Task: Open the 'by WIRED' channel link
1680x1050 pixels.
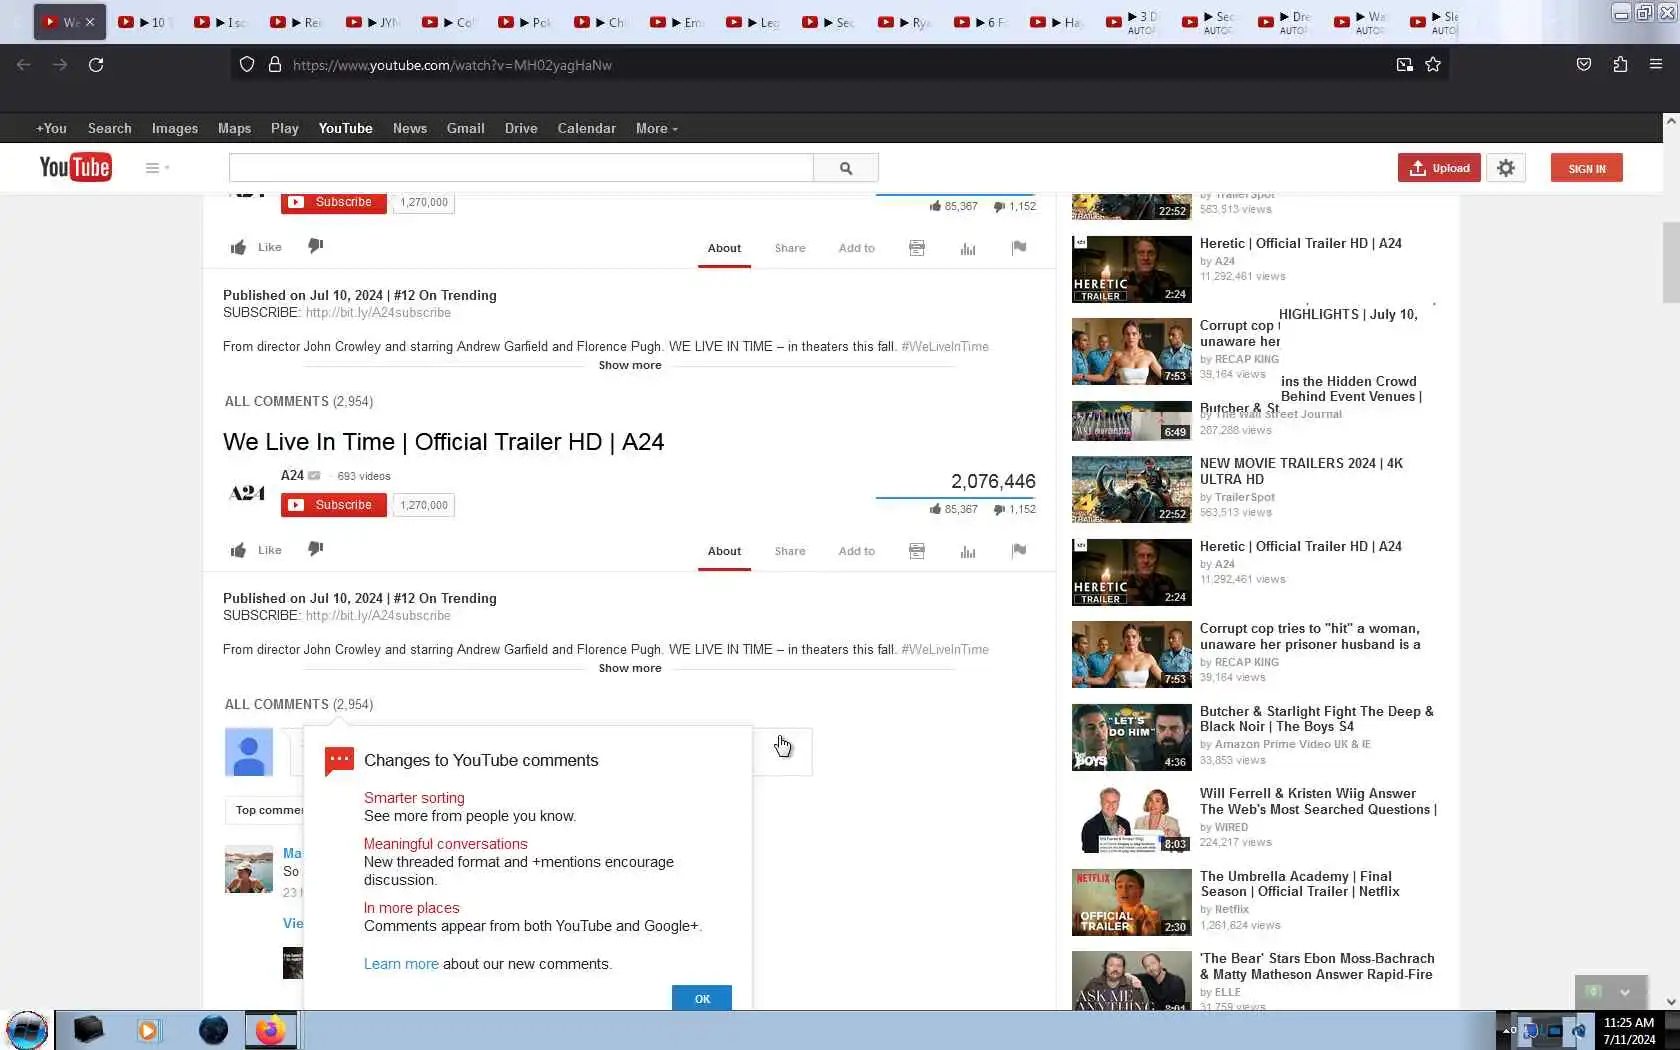Action: click(1224, 827)
